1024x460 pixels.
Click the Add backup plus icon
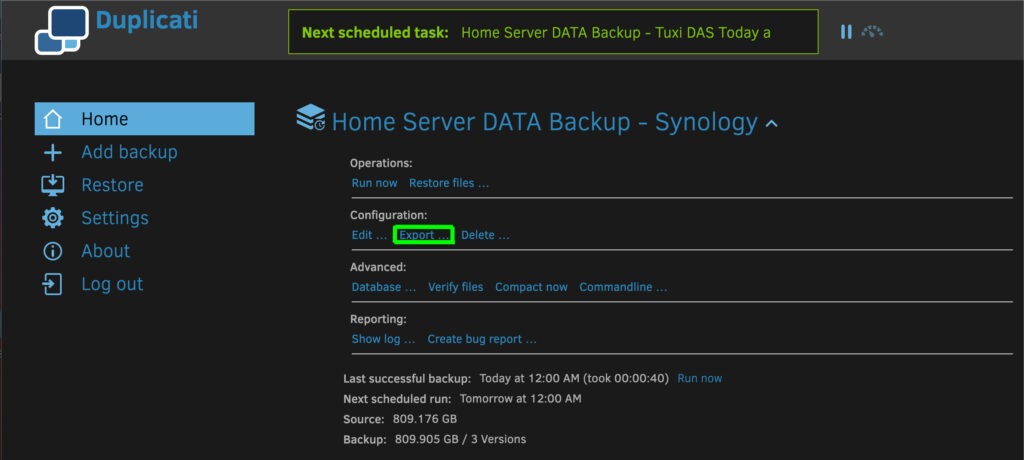(53, 152)
